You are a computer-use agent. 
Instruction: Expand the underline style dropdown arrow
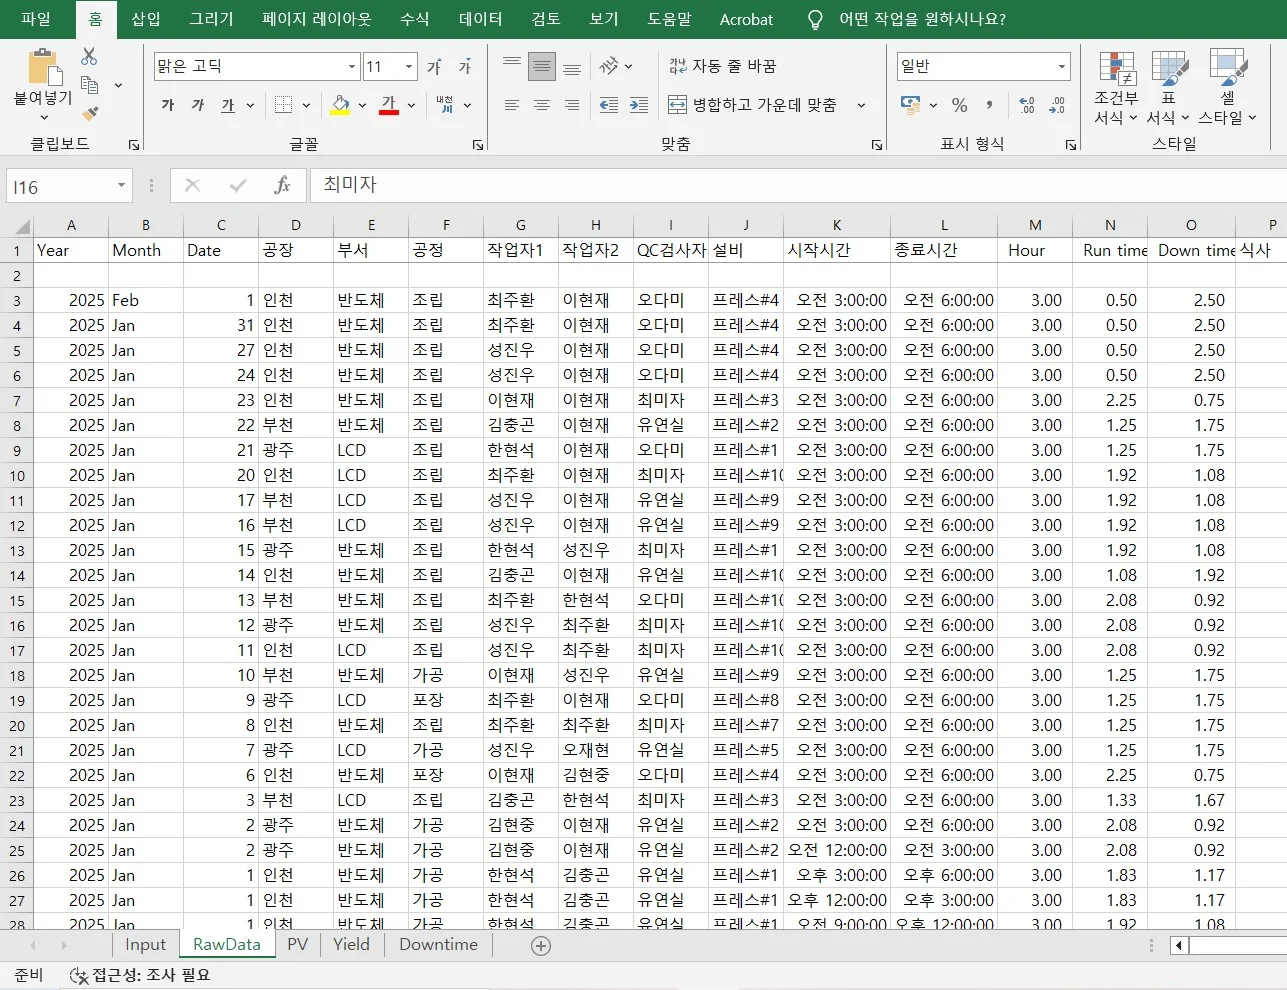250,105
